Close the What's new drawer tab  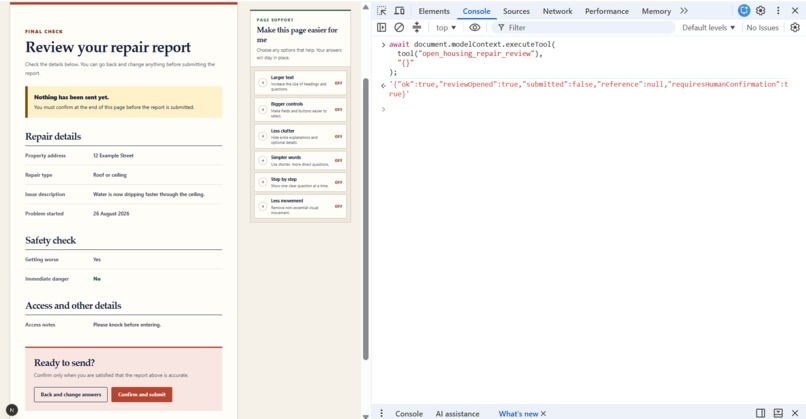[543, 413]
